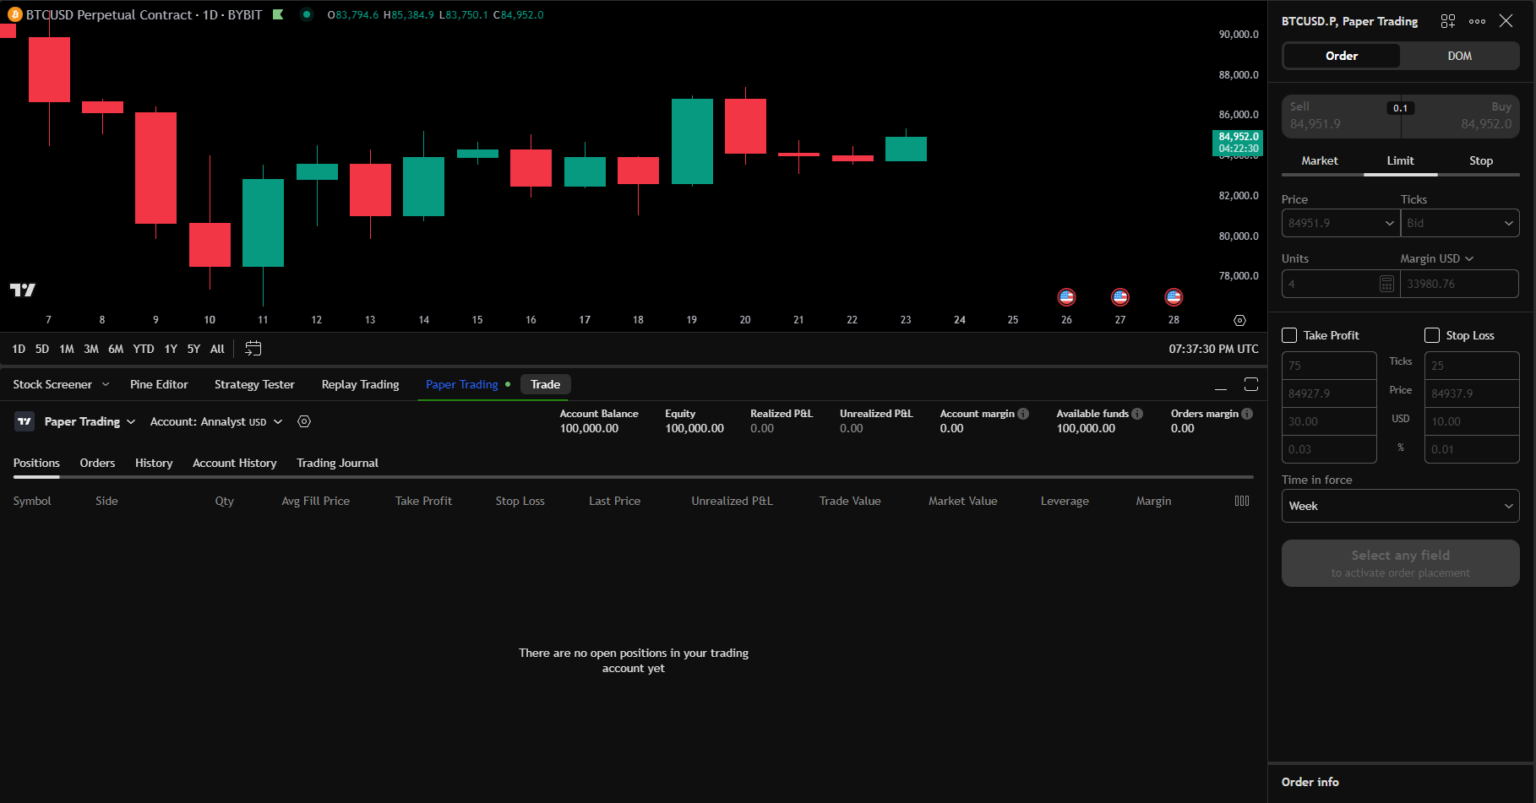Viewport: 1536px width, 803px height.
Task: Open the add widget icon next to BTCUSD.P
Action: point(1447,20)
